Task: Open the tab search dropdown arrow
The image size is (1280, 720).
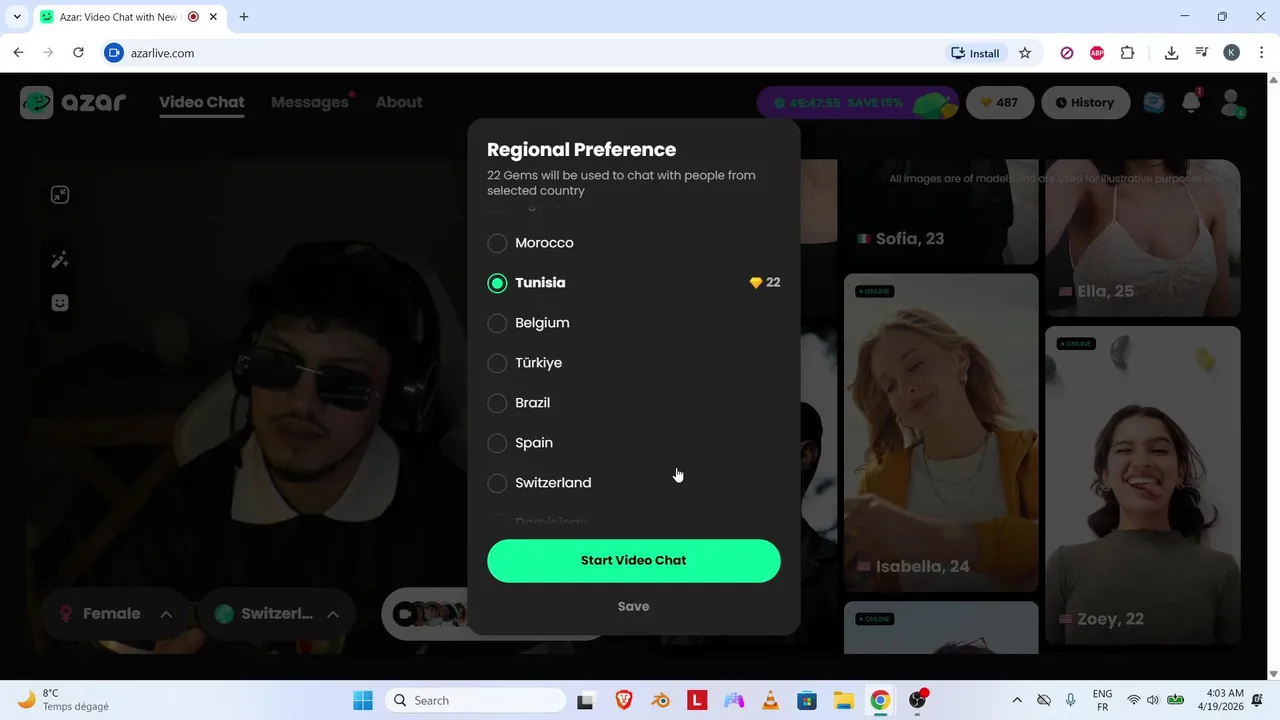Action: pos(17,17)
